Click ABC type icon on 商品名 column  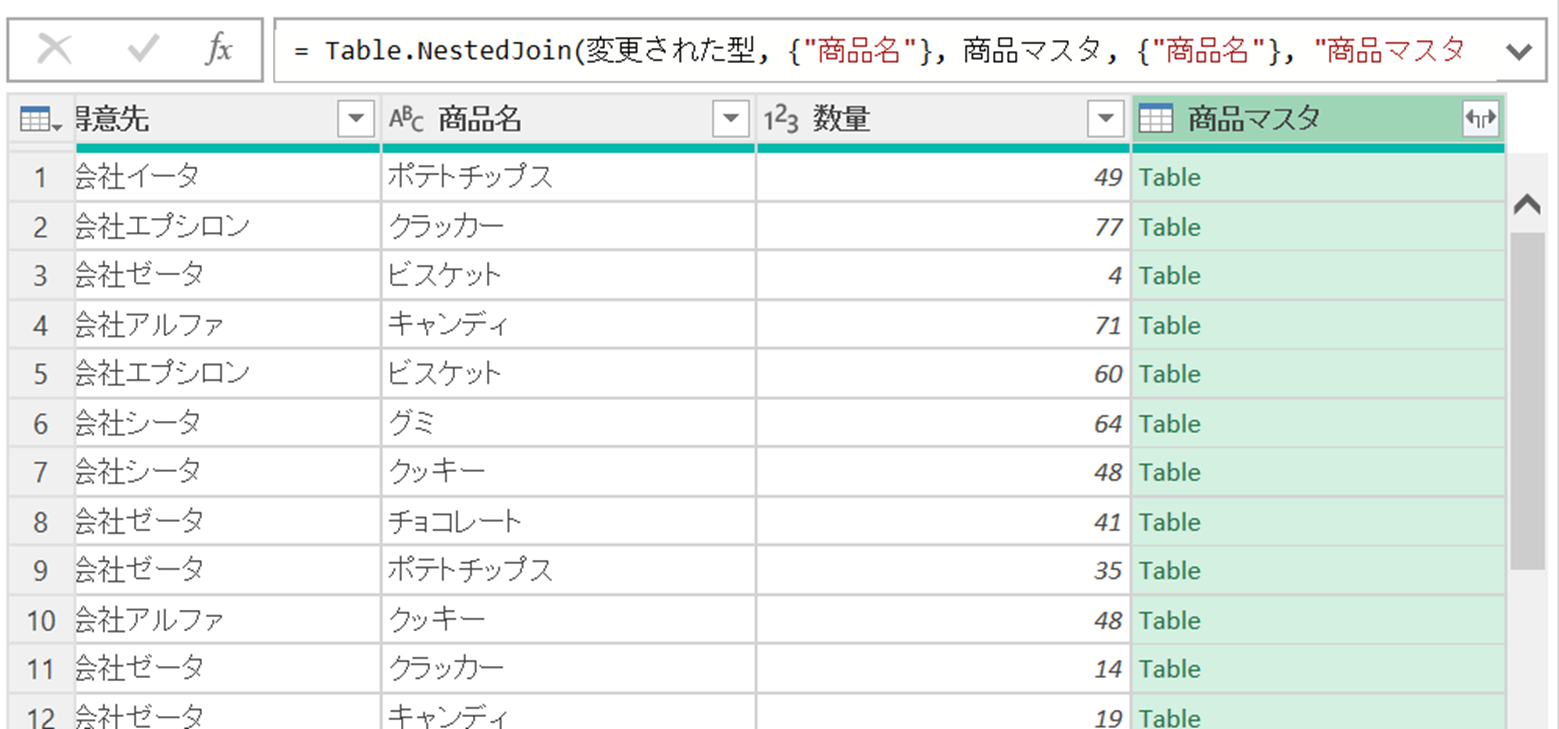pyautogui.click(x=406, y=120)
